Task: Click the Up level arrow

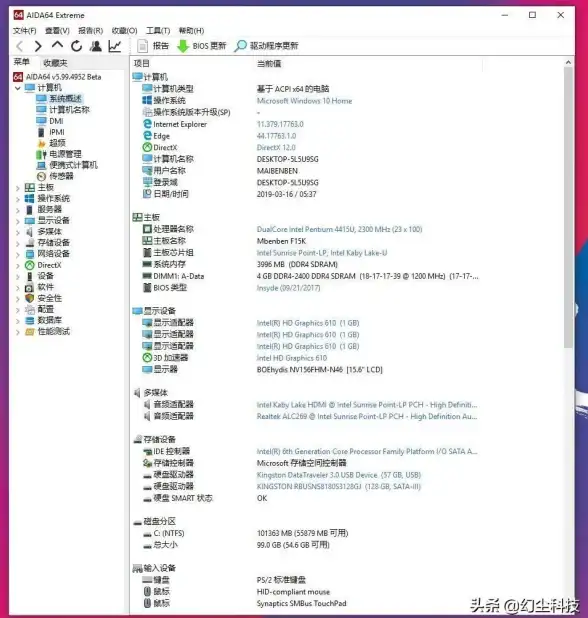Action: [57, 45]
